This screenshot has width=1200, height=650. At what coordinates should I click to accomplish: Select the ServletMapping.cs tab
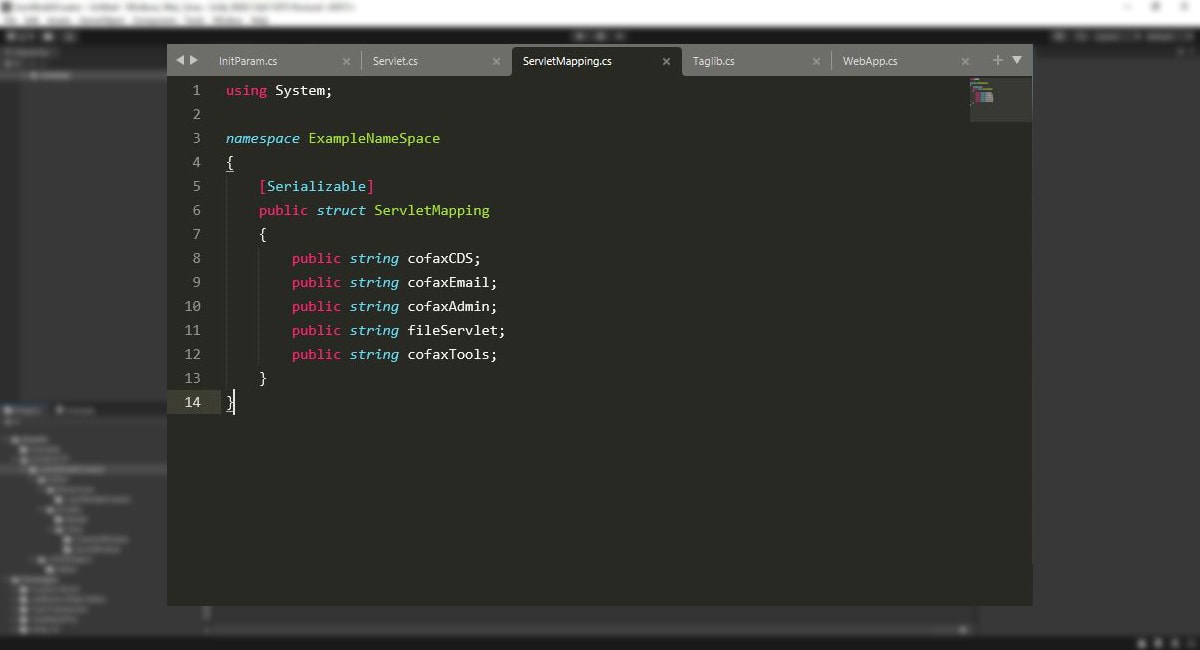click(x=567, y=61)
